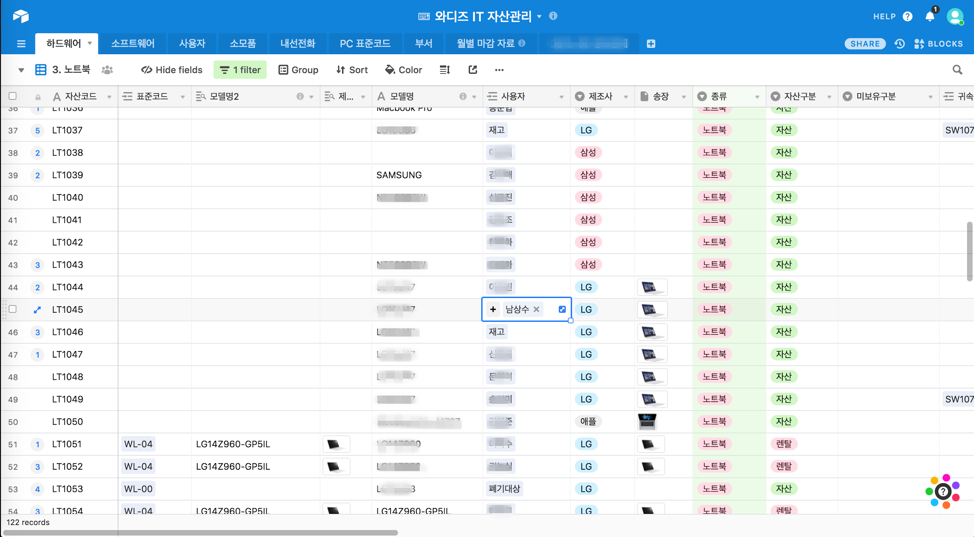Open the Airtable home logo
The height and width of the screenshot is (537, 974).
(21, 16)
